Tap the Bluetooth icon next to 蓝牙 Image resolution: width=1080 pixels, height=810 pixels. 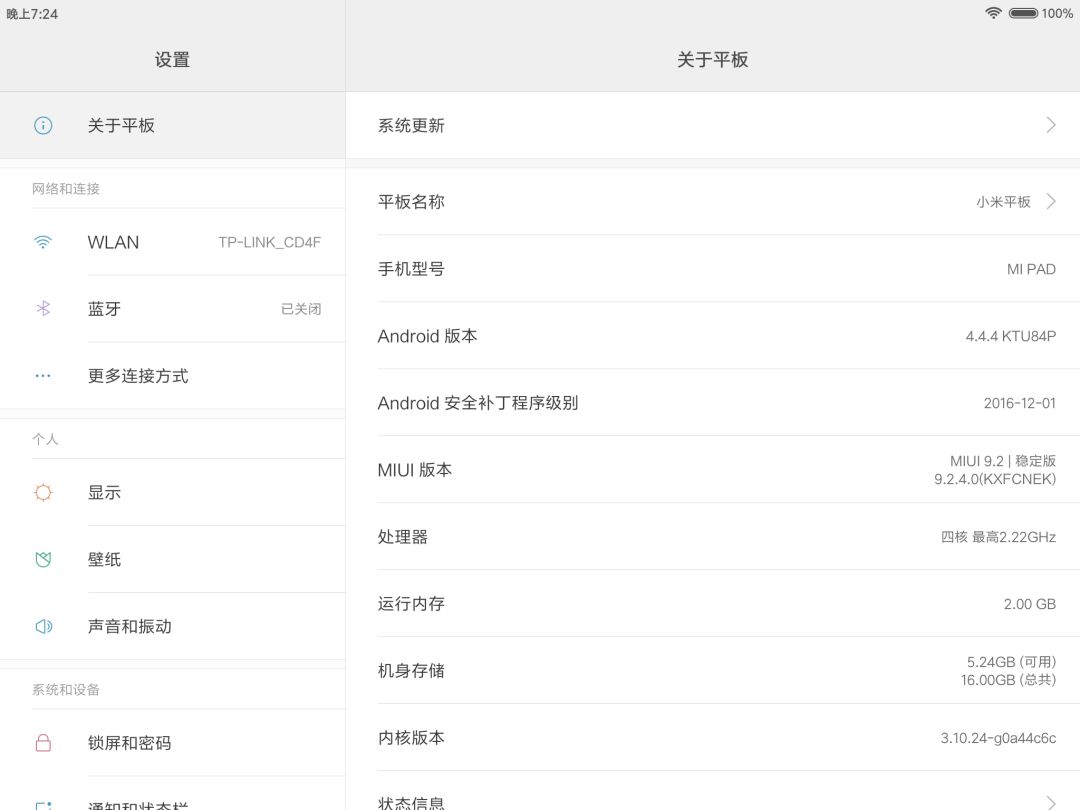pos(43,309)
